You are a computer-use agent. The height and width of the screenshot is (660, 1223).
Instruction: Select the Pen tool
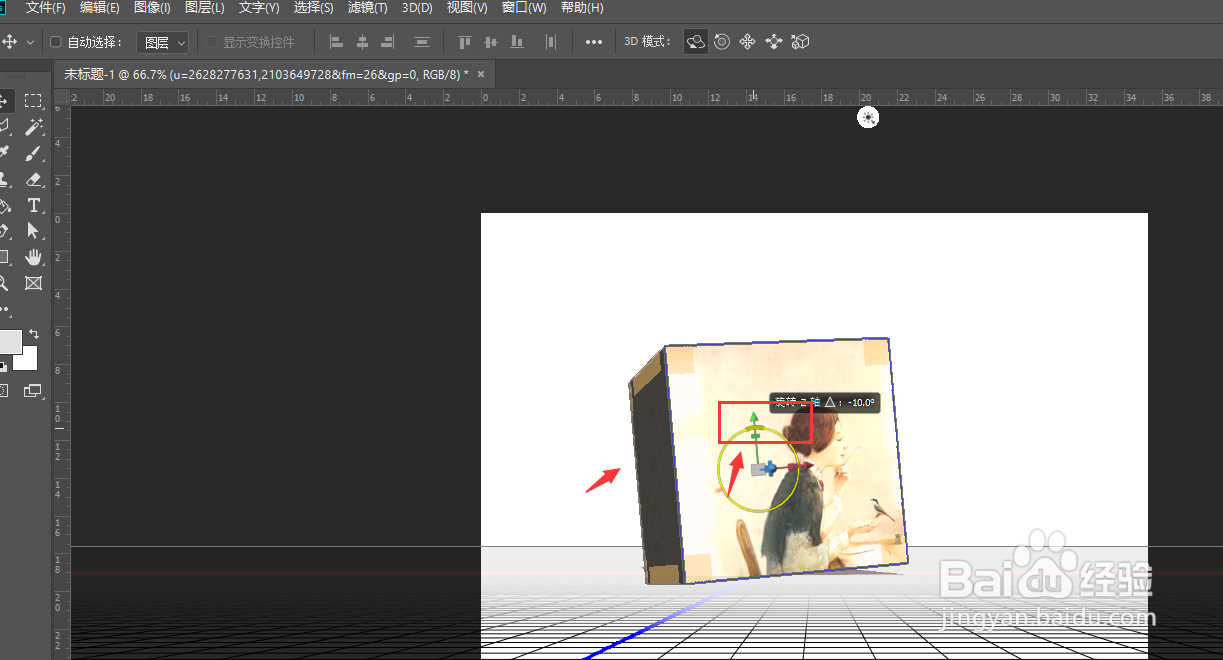click(3, 231)
